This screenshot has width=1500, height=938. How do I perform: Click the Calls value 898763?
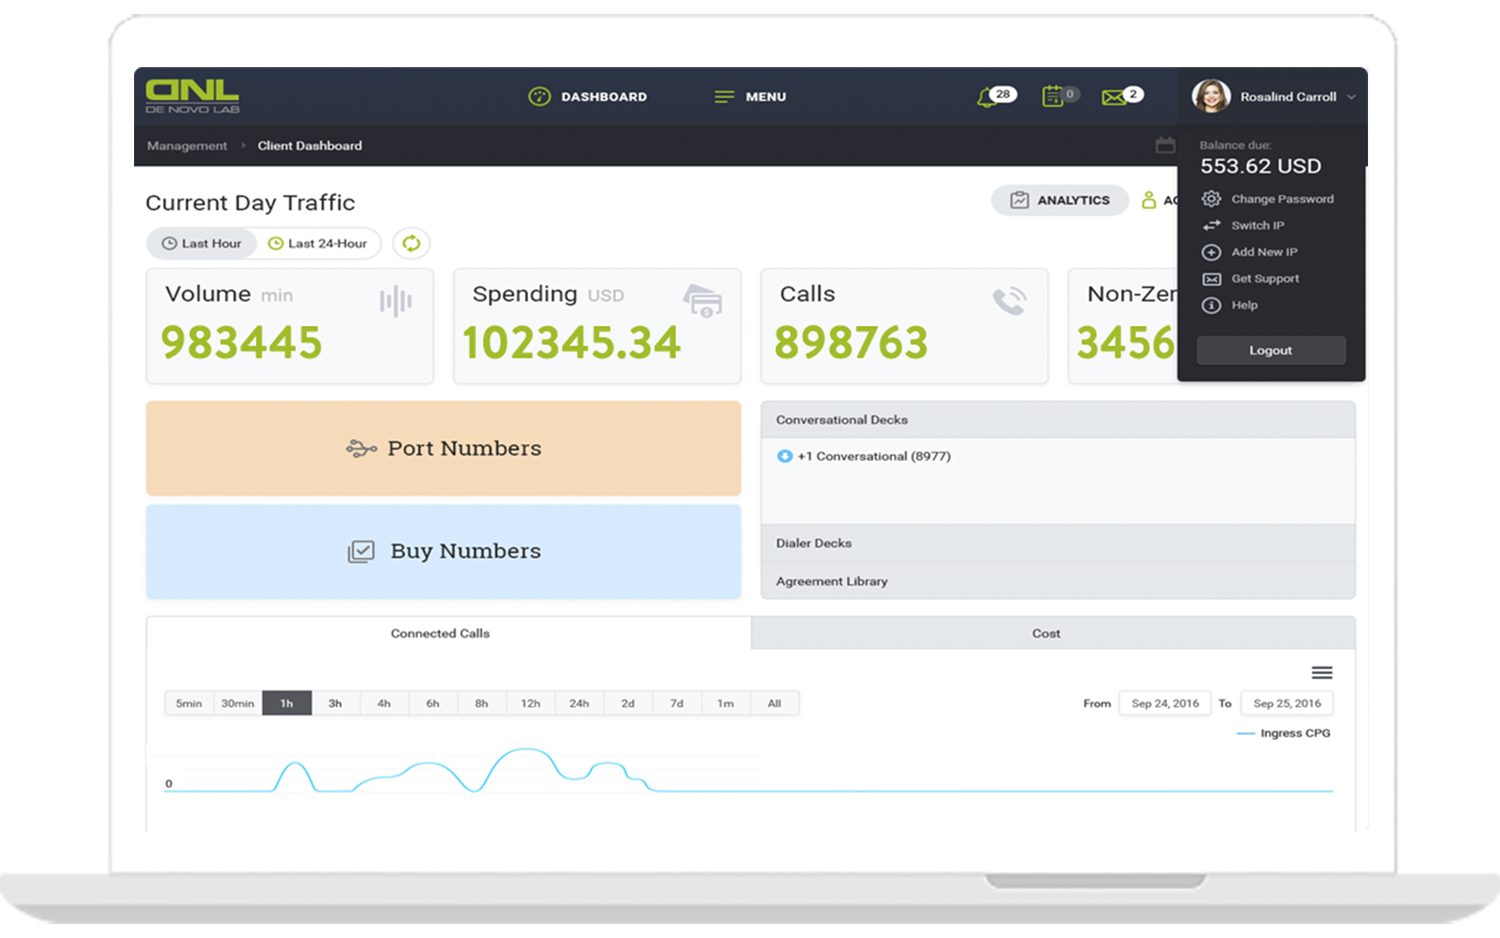[851, 343]
